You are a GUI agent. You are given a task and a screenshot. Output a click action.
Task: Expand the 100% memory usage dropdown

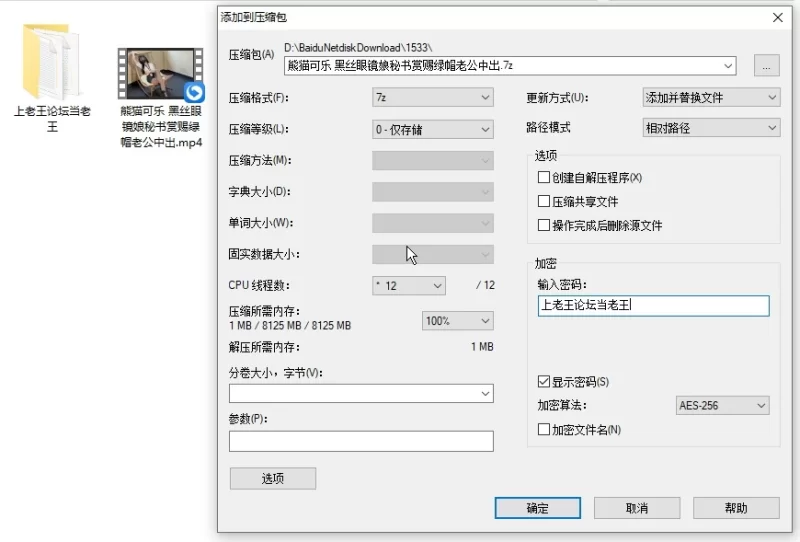pyautogui.click(x=457, y=321)
